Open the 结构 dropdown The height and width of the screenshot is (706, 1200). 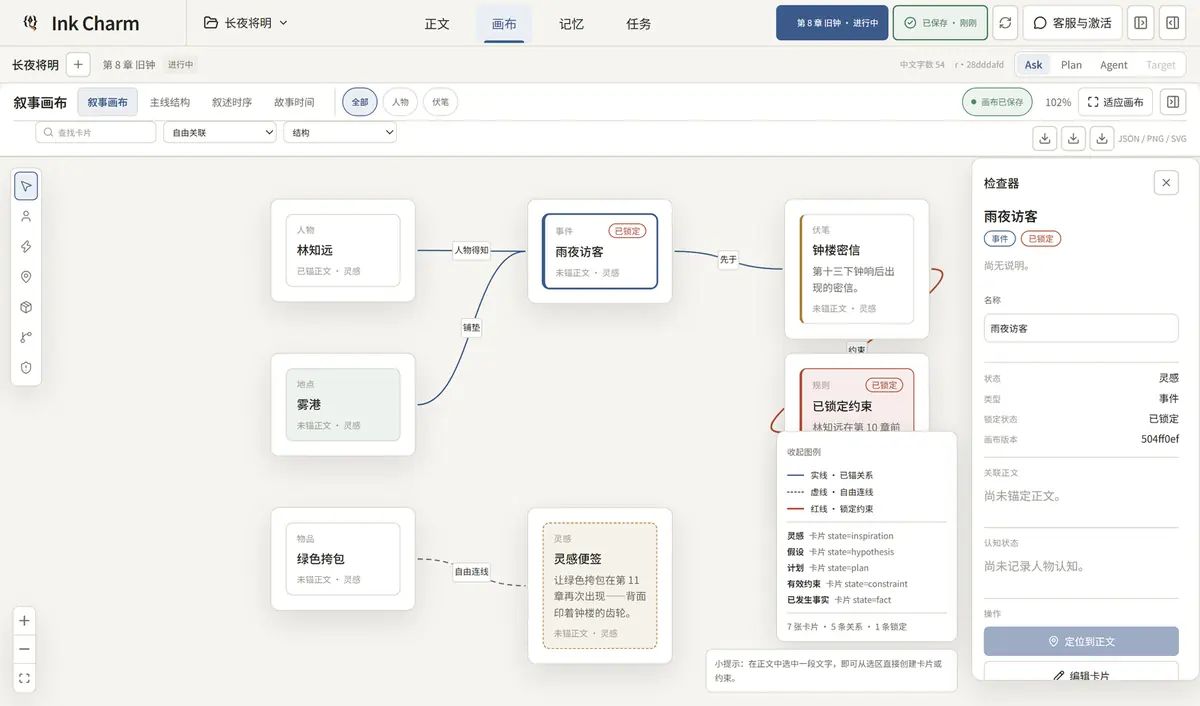pyautogui.click(x=340, y=132)
